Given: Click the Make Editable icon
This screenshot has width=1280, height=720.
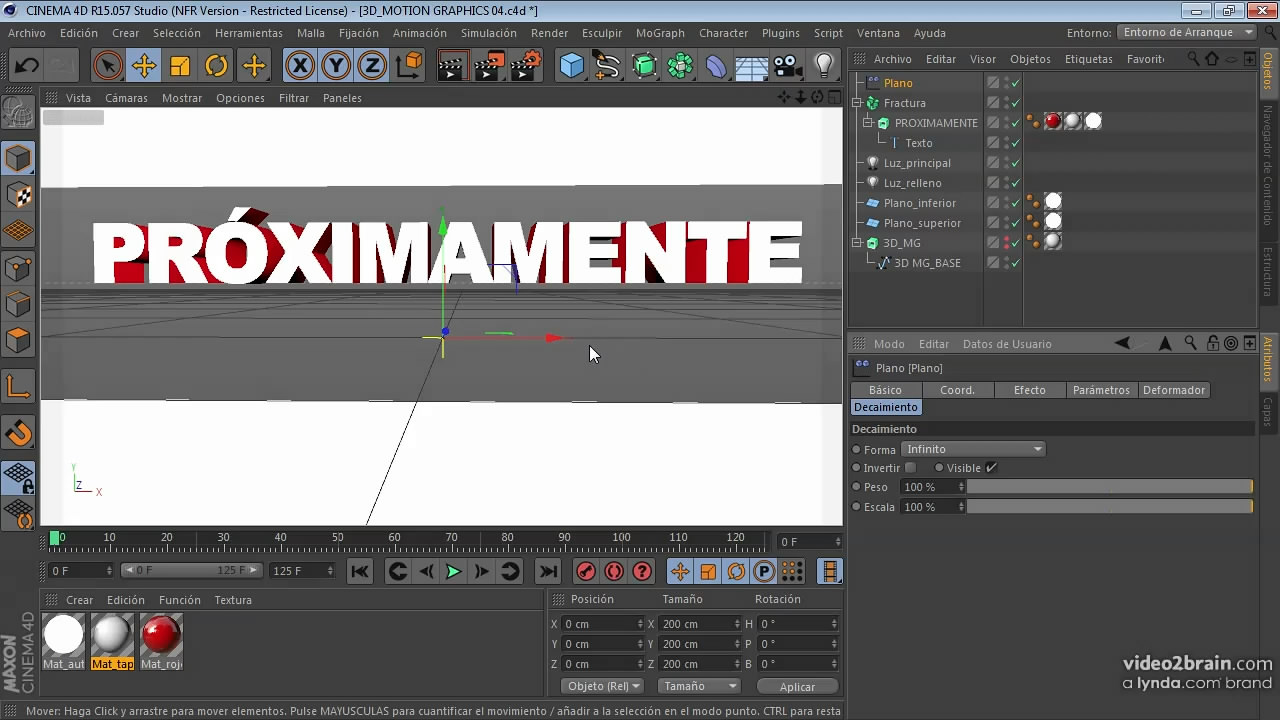Looking at the screenshot, I should click(18, 112).
